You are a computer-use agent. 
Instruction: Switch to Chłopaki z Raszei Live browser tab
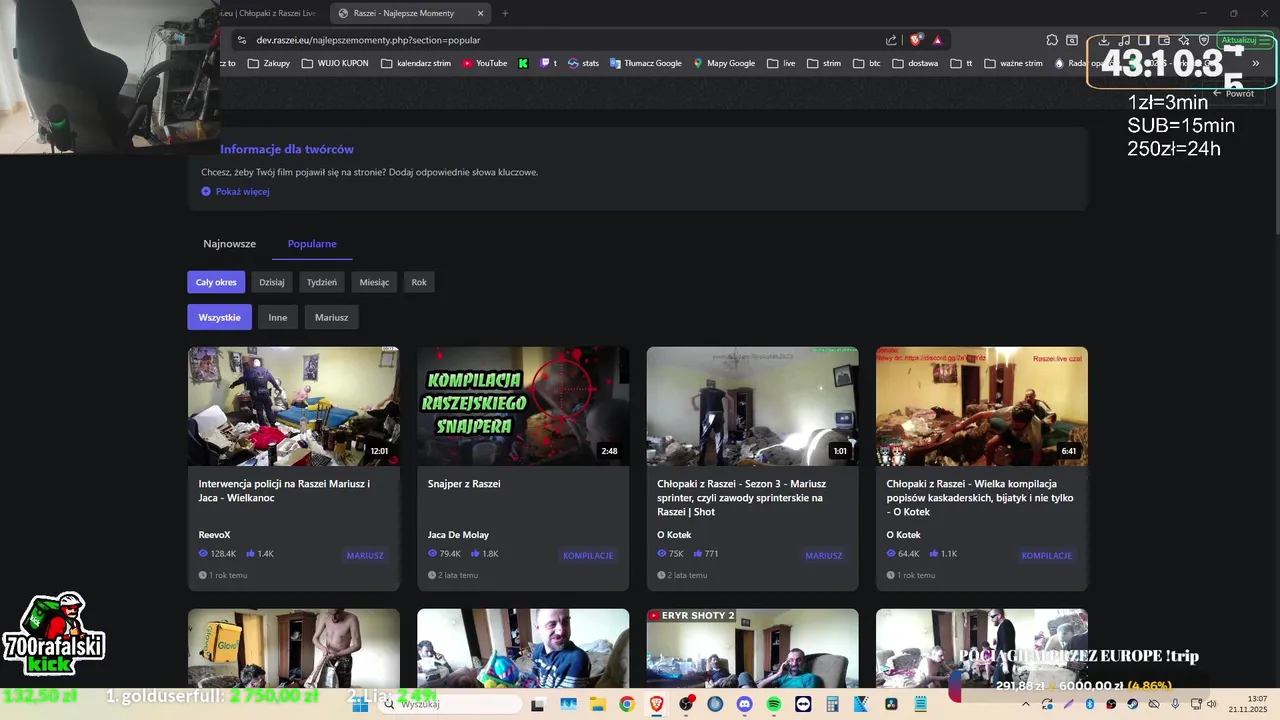point(267,13)
